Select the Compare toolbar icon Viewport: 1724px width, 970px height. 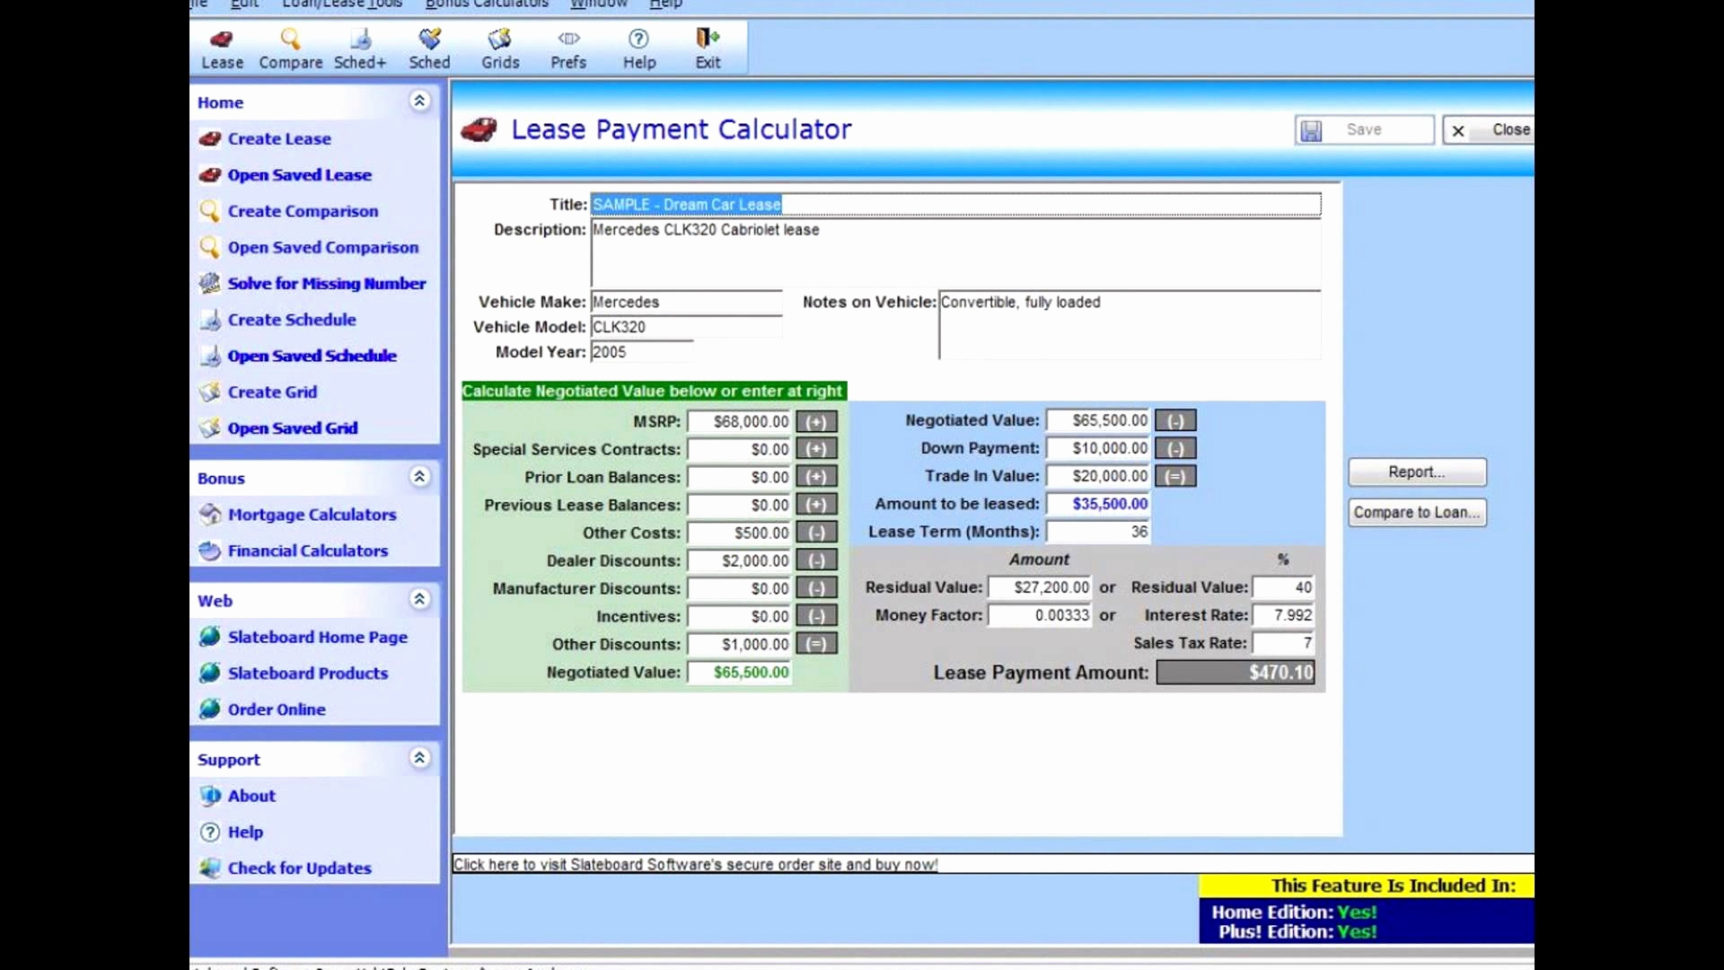pos(289,47)
